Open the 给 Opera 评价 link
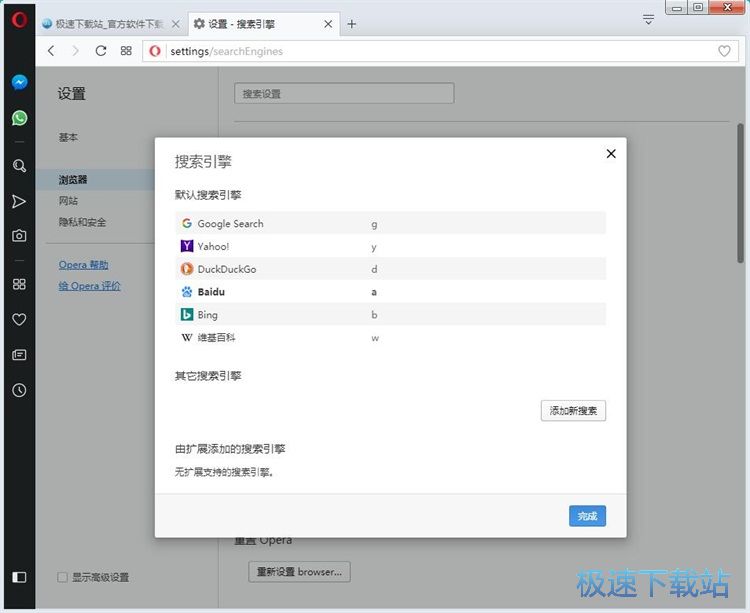750x613 pixels. [x=89, y=286]
